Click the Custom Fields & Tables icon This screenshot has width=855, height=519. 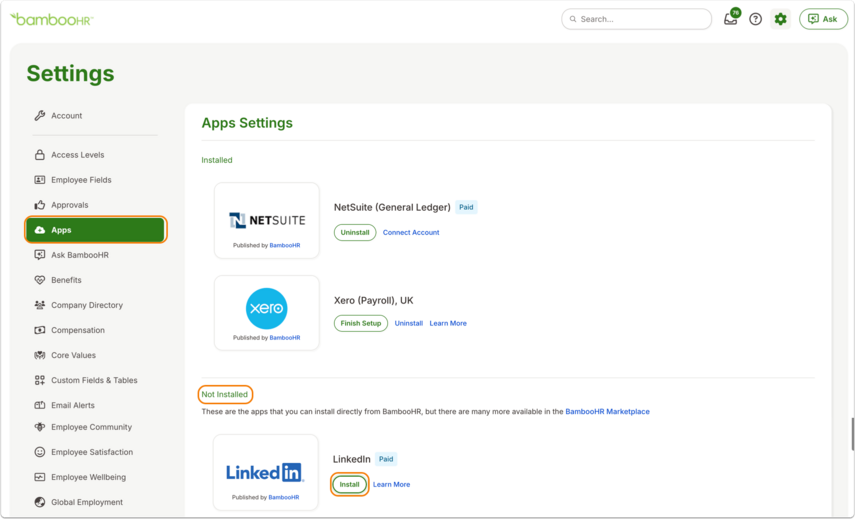click(x=40, y=381)
